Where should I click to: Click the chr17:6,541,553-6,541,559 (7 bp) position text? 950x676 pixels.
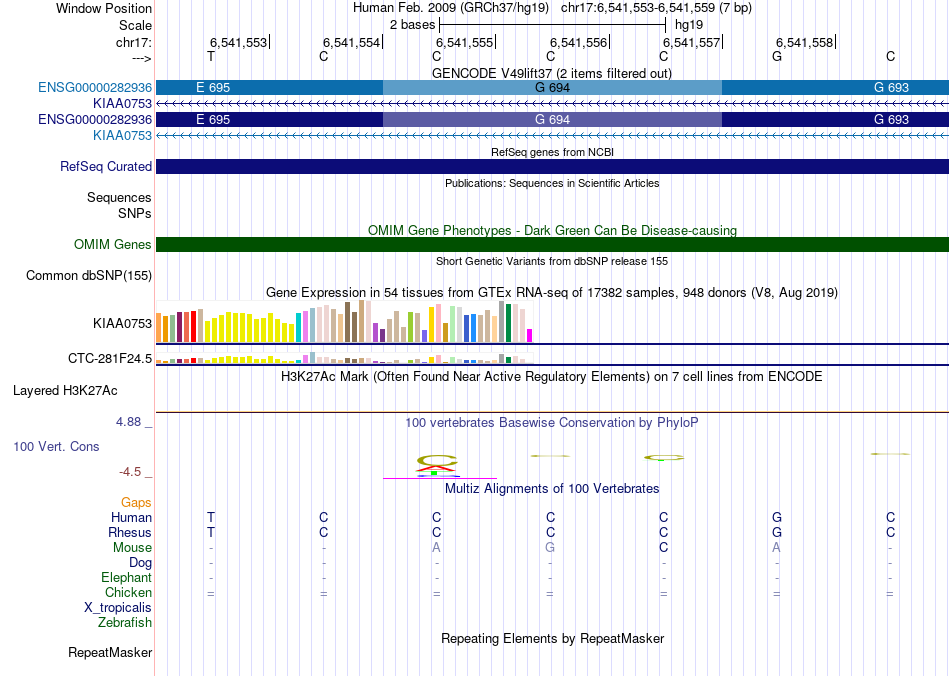656,8
